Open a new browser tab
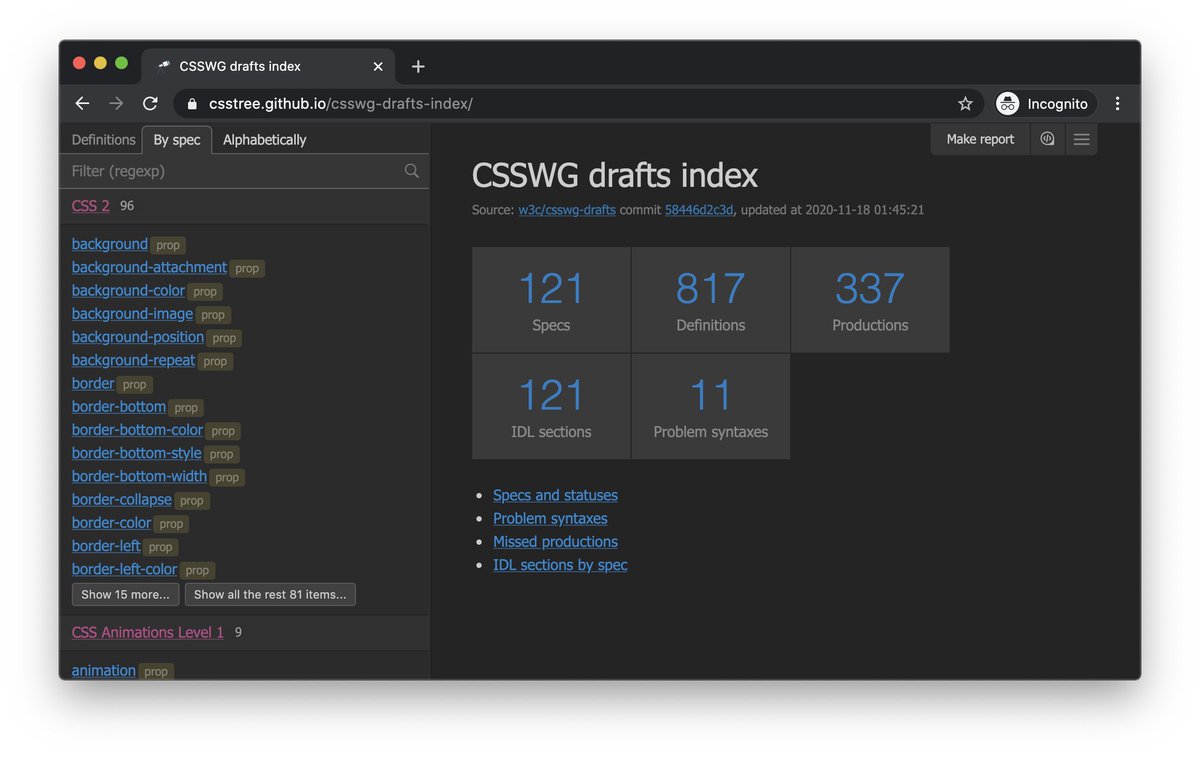This screenshot has height=758, width=1200. pos(418,66)
